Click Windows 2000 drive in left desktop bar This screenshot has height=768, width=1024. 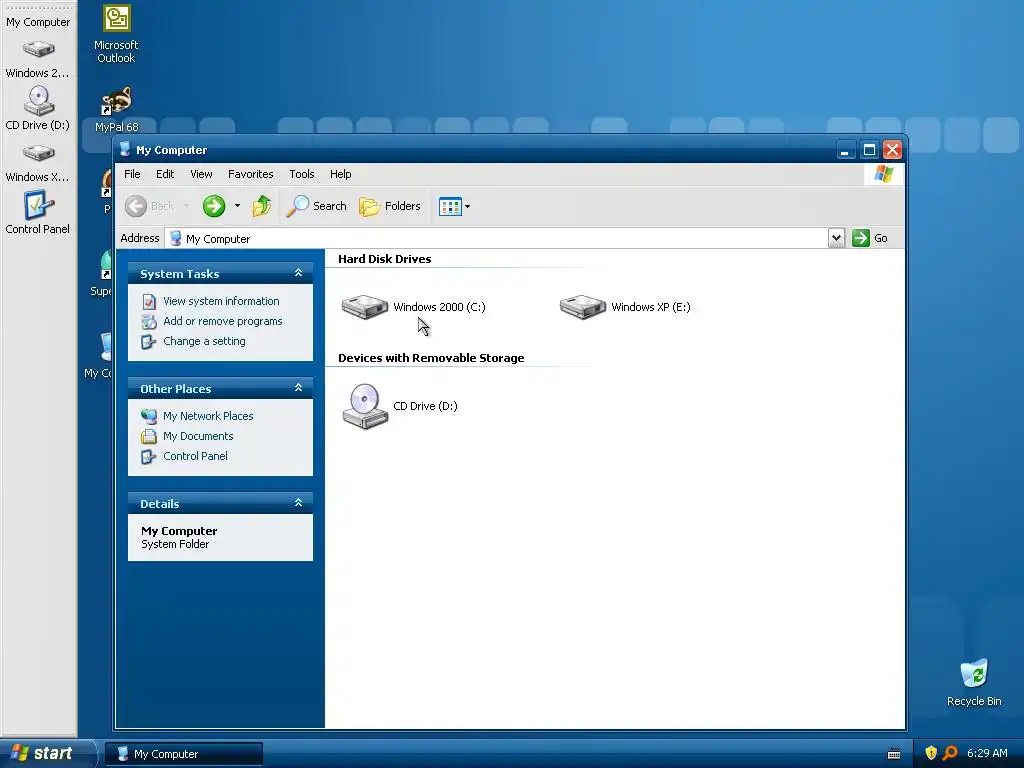(38, 59)
